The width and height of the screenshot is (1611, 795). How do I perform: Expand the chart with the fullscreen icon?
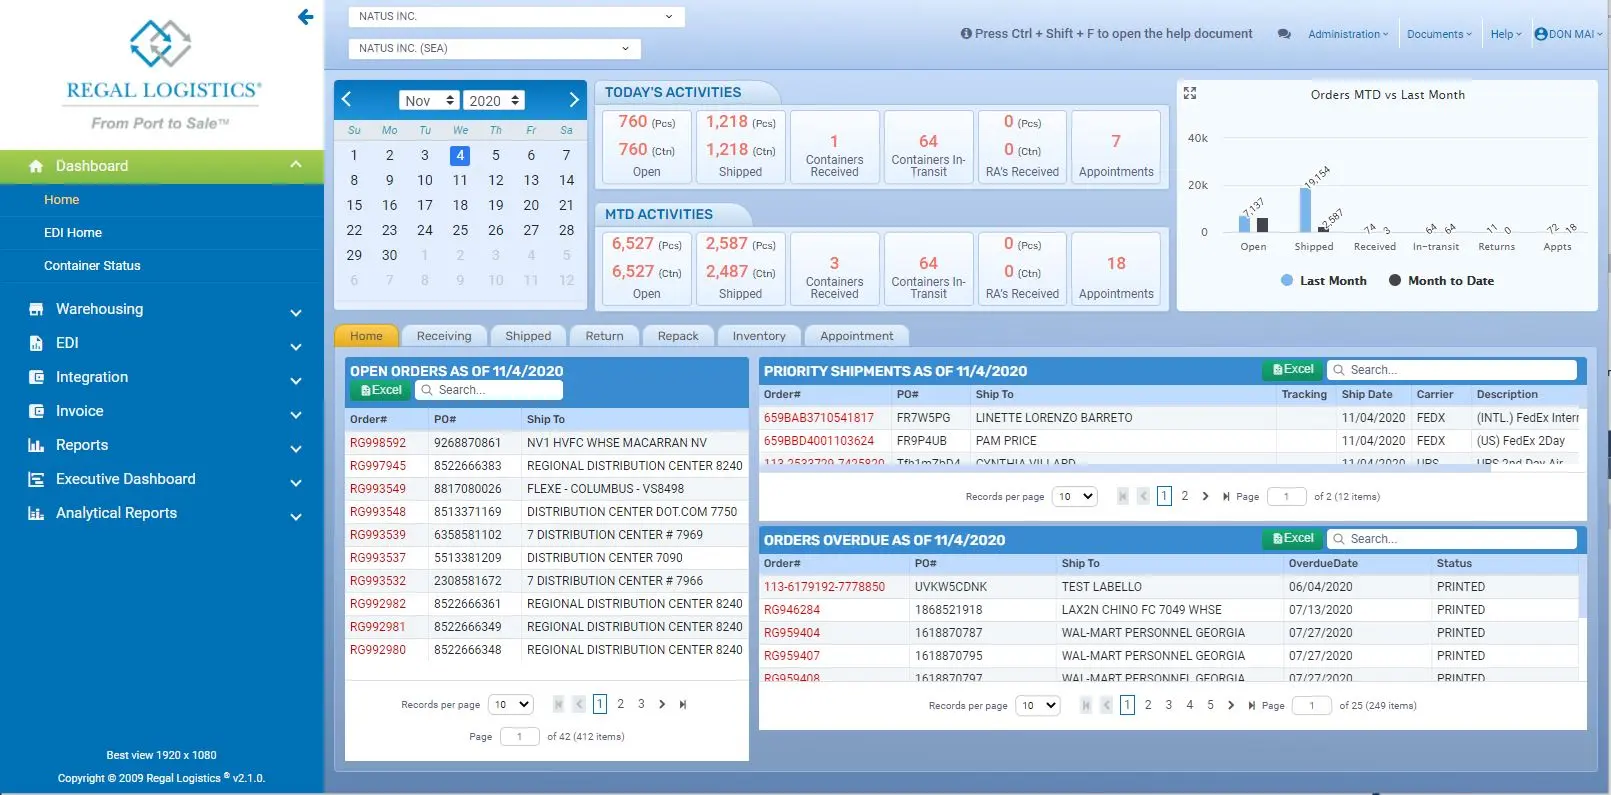[1190, 93]
